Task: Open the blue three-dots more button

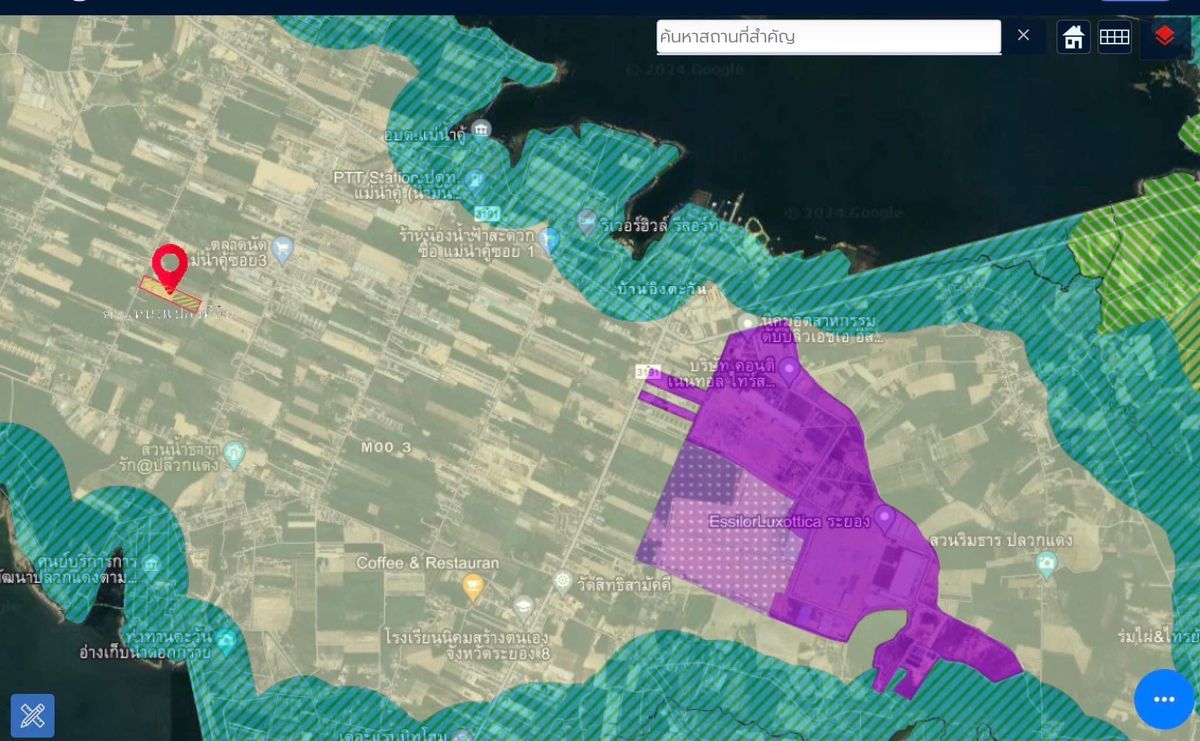Action: tap(1163, 699)
